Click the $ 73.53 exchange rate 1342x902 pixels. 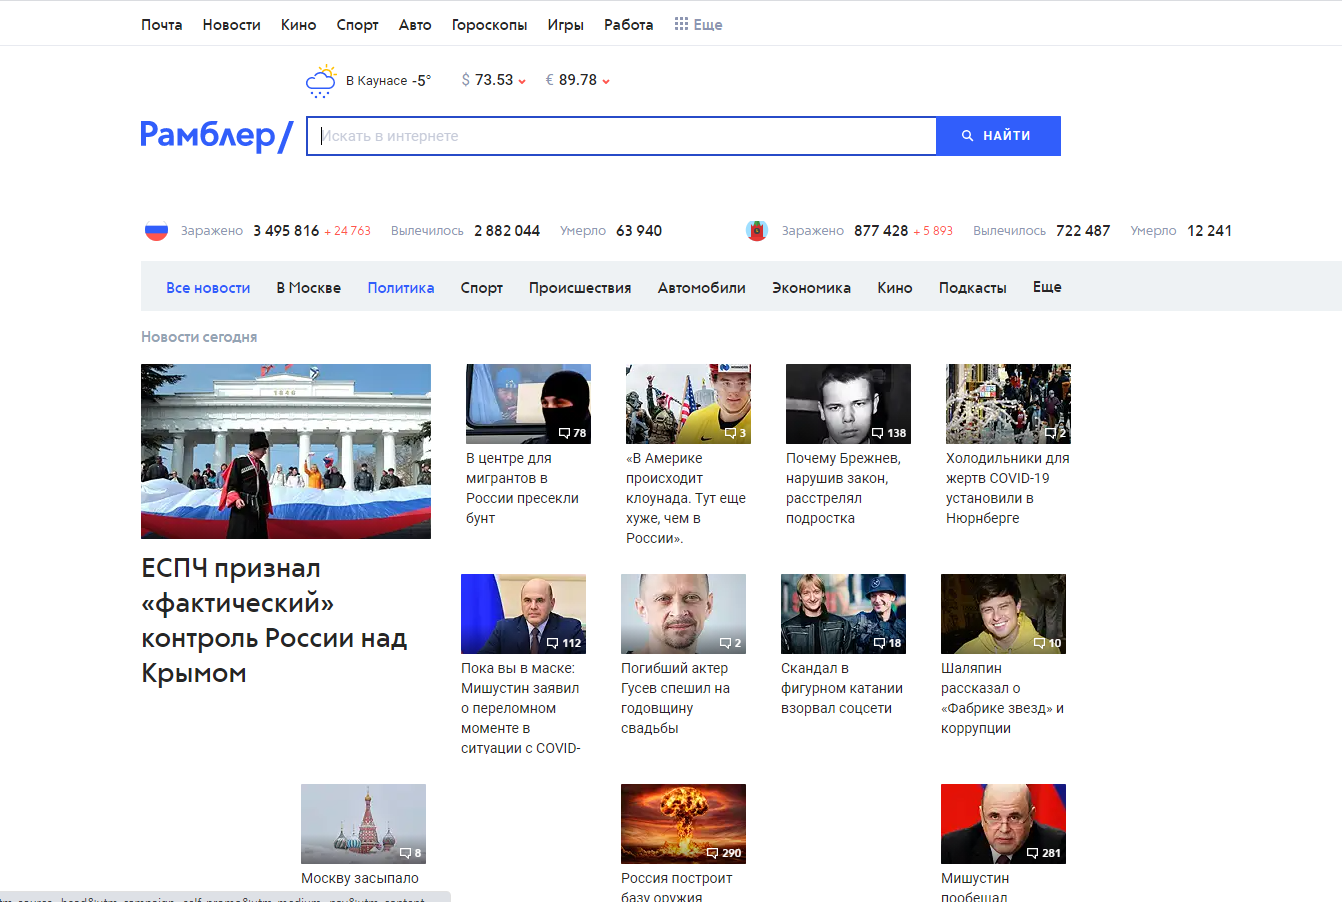point(487,80)
